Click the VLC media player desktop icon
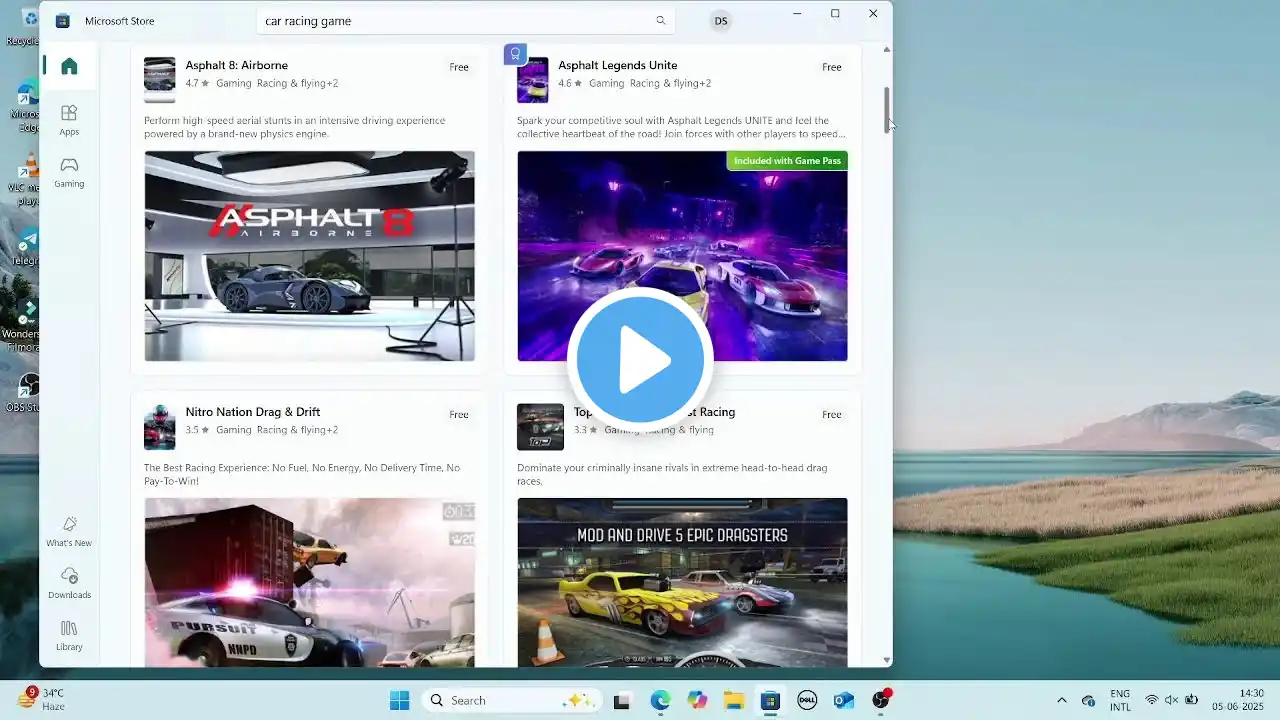Screen dimensions: 1280x720 [x=28, y=180]
